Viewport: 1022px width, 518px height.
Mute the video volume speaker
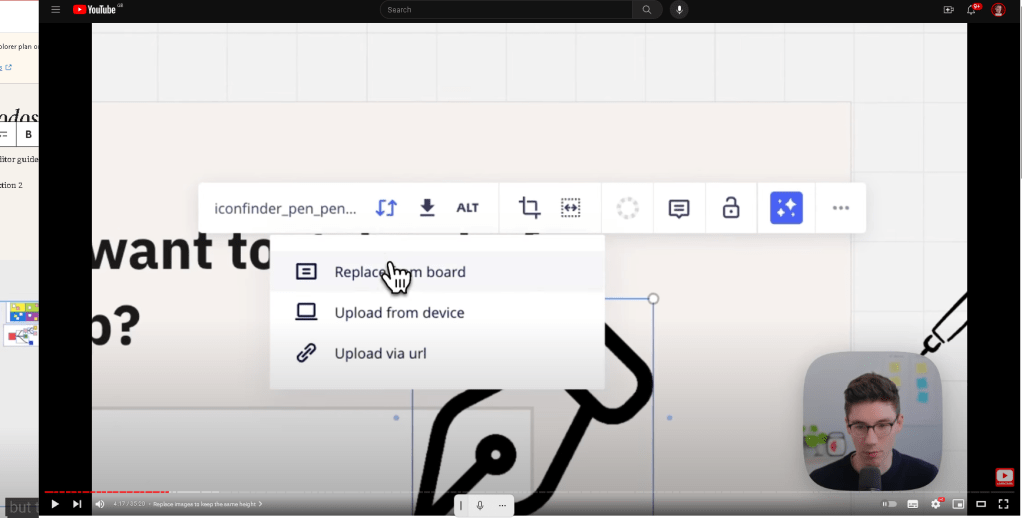100,504
